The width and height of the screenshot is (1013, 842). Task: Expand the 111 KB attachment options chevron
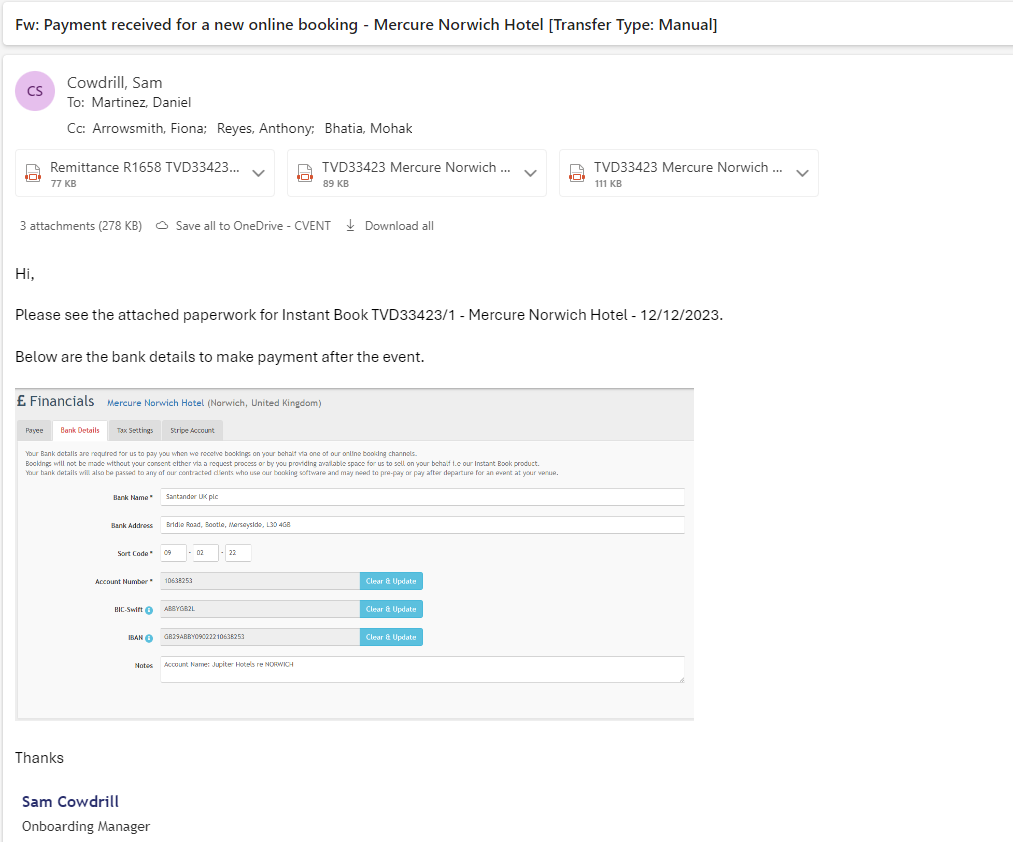pyautogui.click(x=802, y=173)
